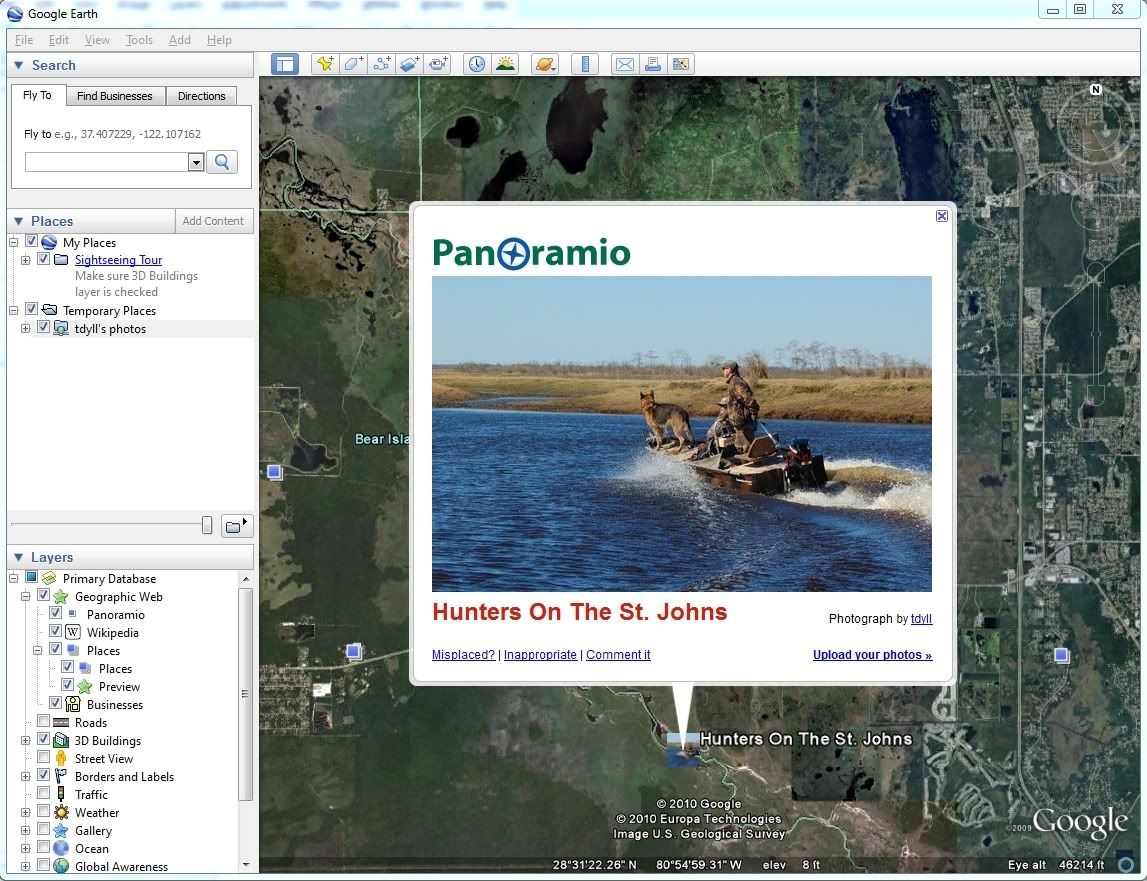Click the Street View pegman layer icon
1147x881 pixels.
pos(61,758)
